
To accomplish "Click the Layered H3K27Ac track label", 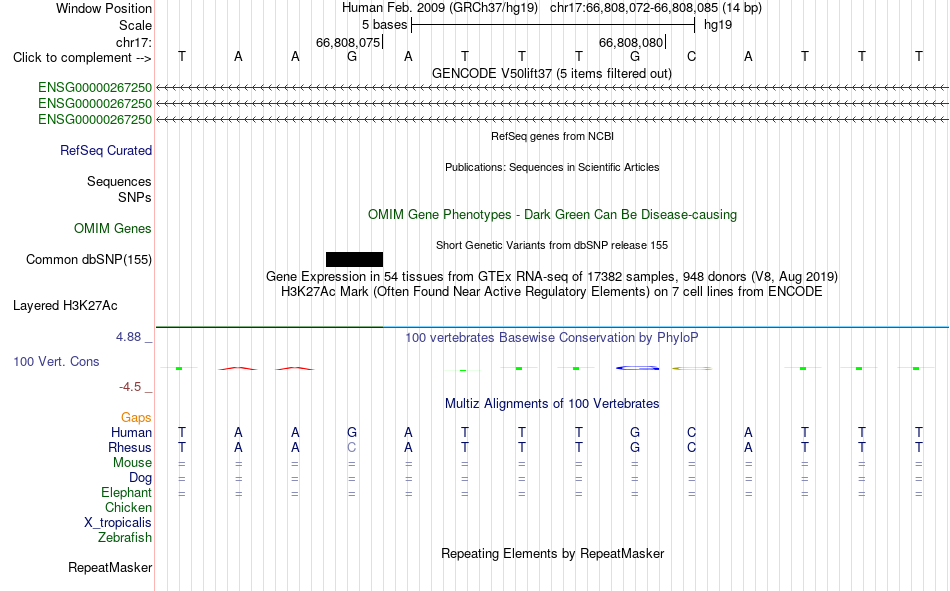I will (65, 306).
